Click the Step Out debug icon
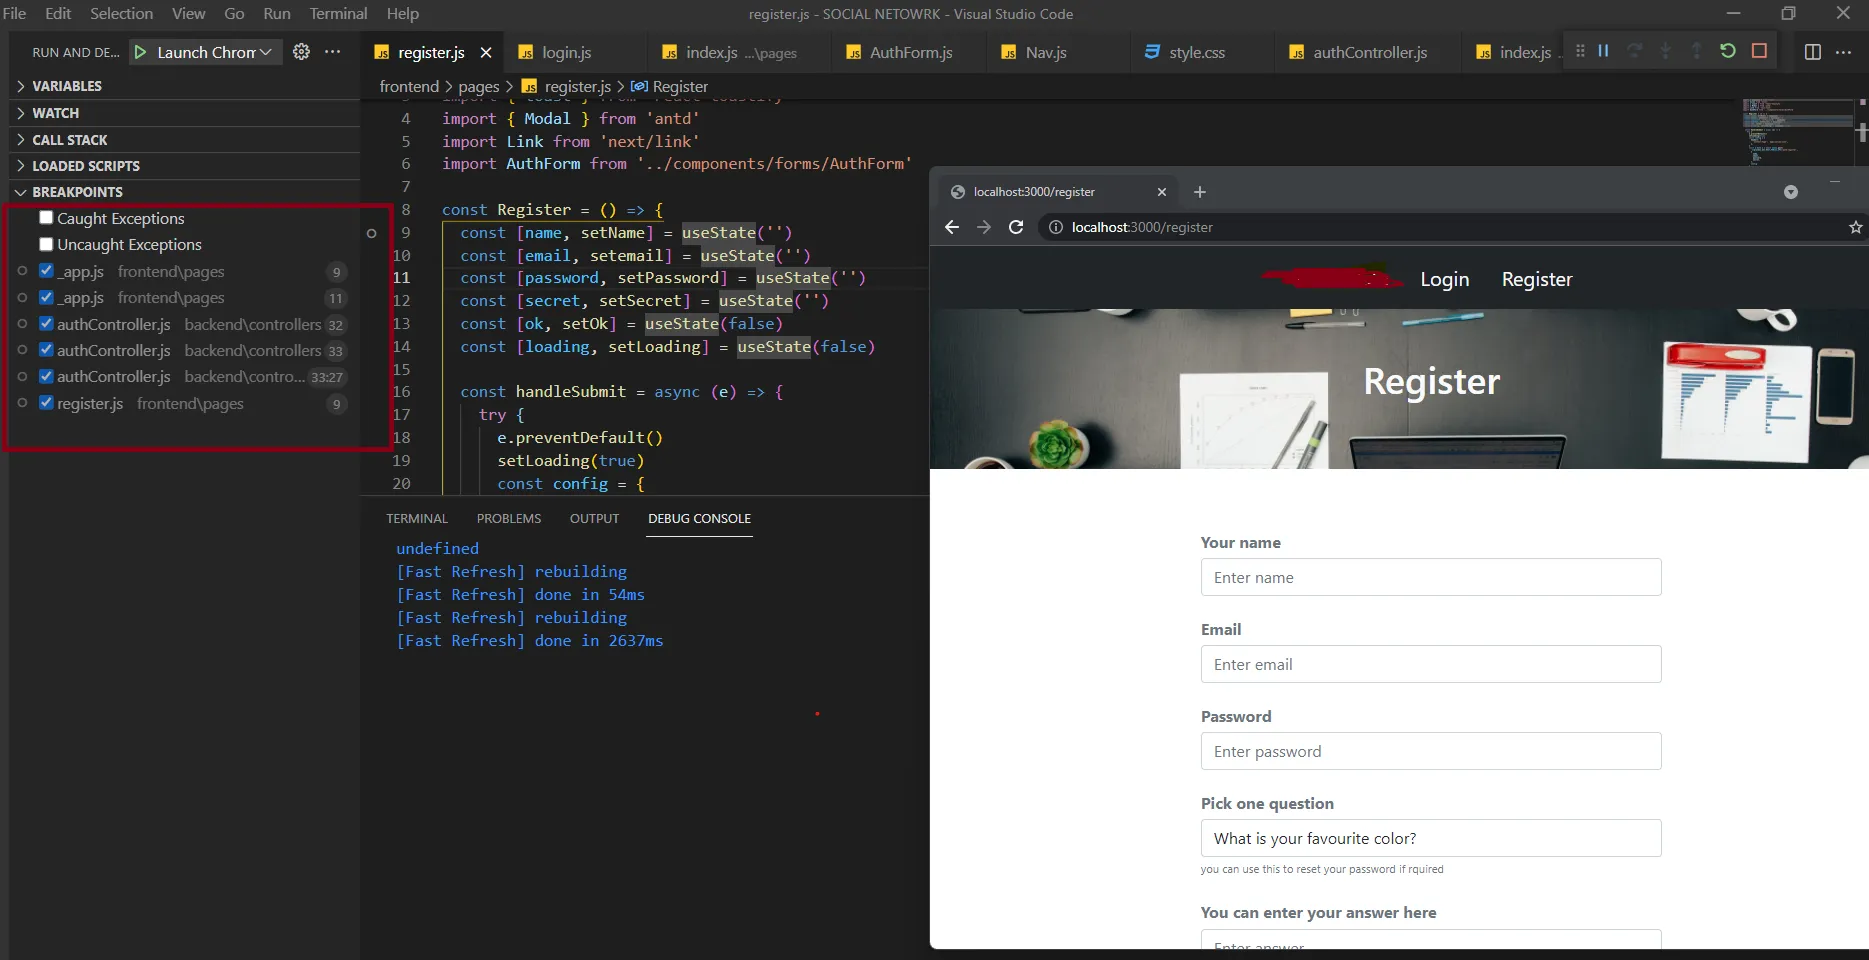1869x960 pixels. click(1696, 51)
